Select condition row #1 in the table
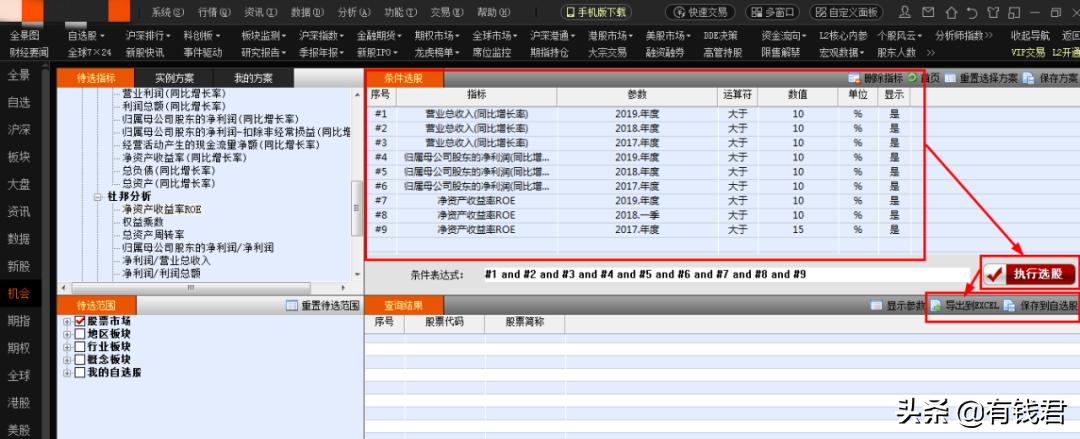Screen dimensions: 1080x439 click(644, 114)
